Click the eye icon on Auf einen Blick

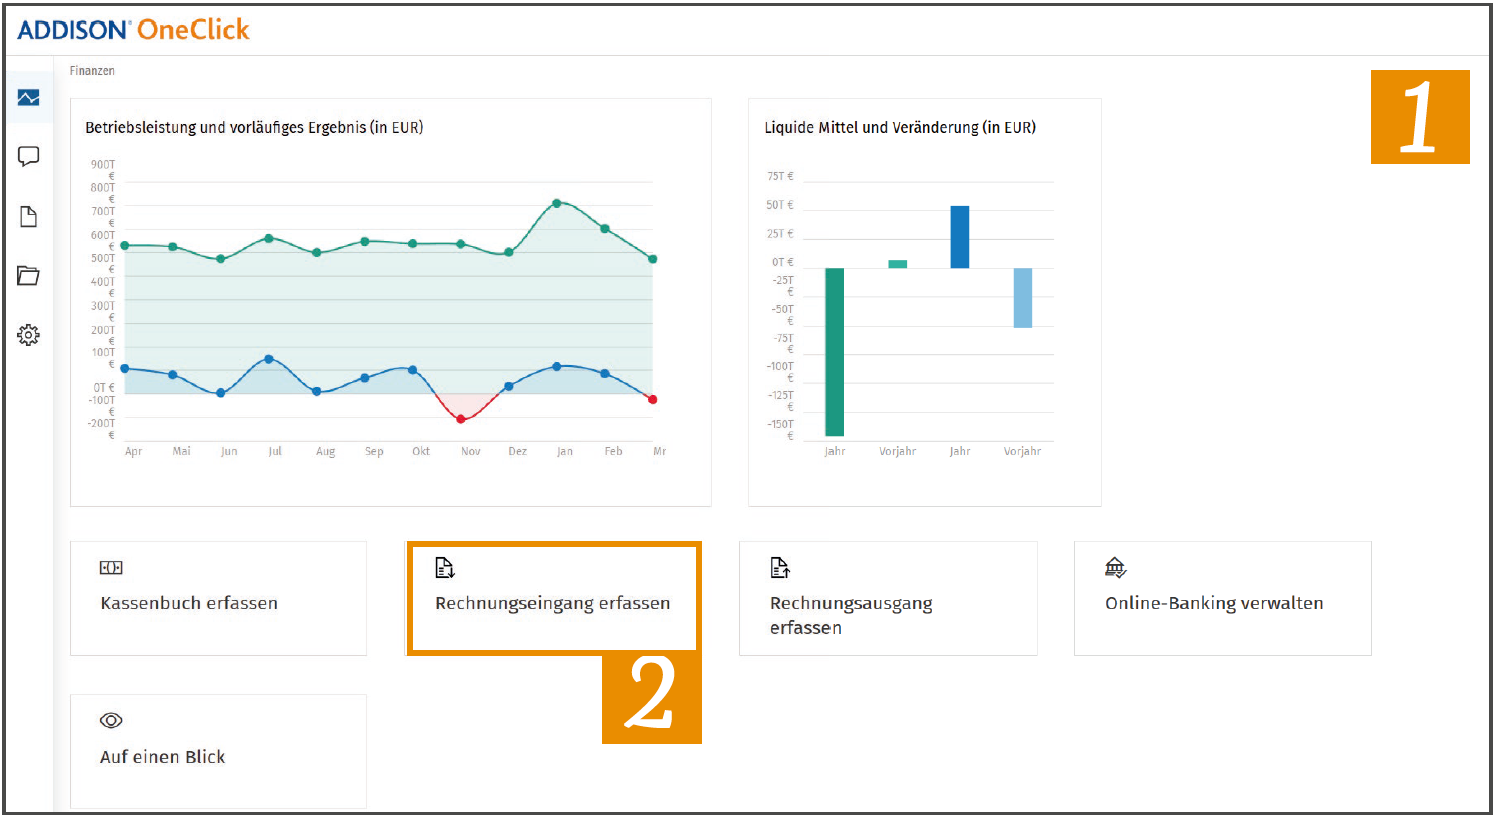click(111, 720)
